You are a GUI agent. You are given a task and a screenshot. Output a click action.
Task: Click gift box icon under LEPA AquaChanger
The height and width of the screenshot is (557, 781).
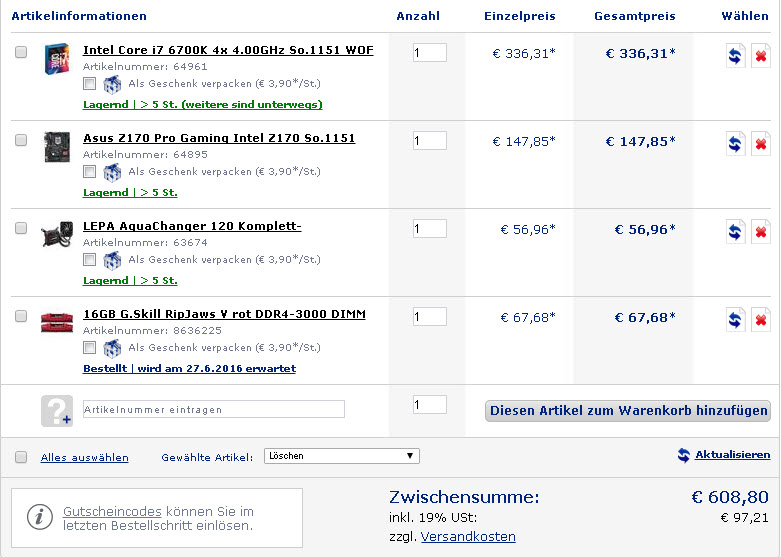pos(112,261)
